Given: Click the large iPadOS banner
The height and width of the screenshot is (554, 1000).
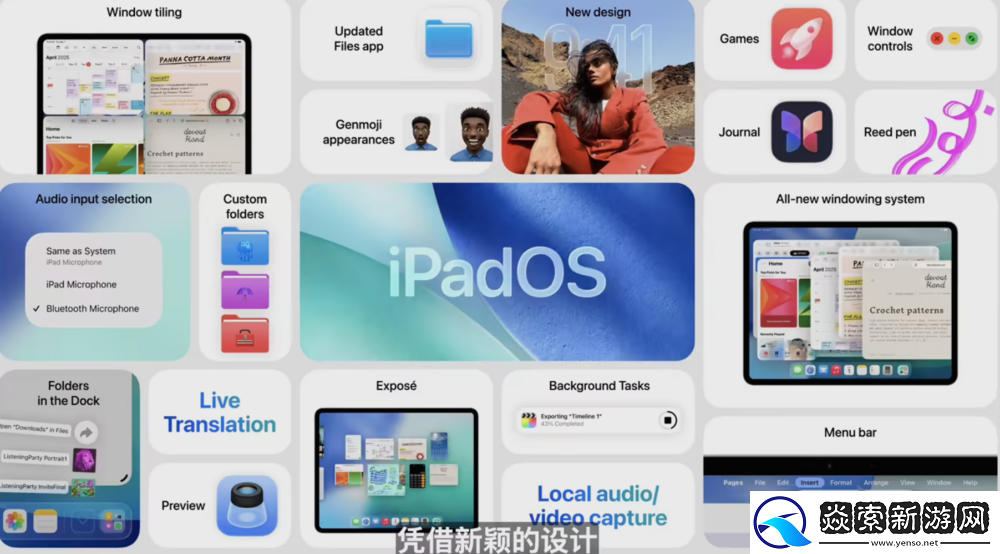Looking at the screenshot, I should [x=497, y=272].
